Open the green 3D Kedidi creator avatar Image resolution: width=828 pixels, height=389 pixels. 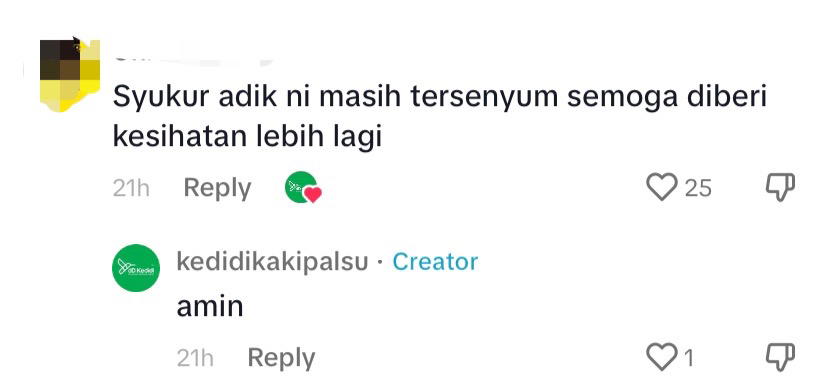point(136,268)
